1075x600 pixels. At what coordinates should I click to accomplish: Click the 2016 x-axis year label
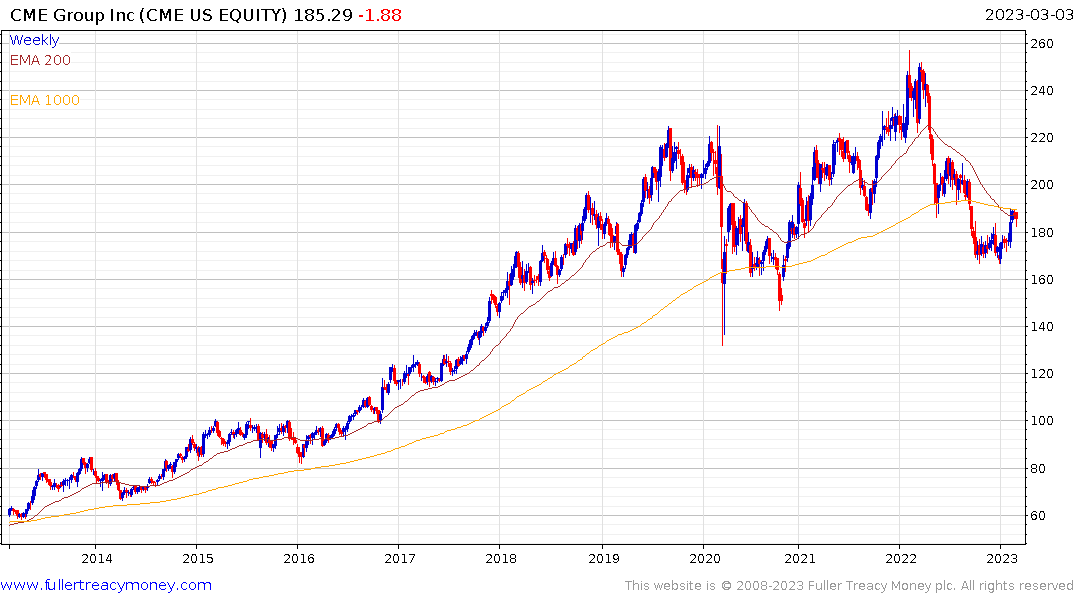coord(299,558)
